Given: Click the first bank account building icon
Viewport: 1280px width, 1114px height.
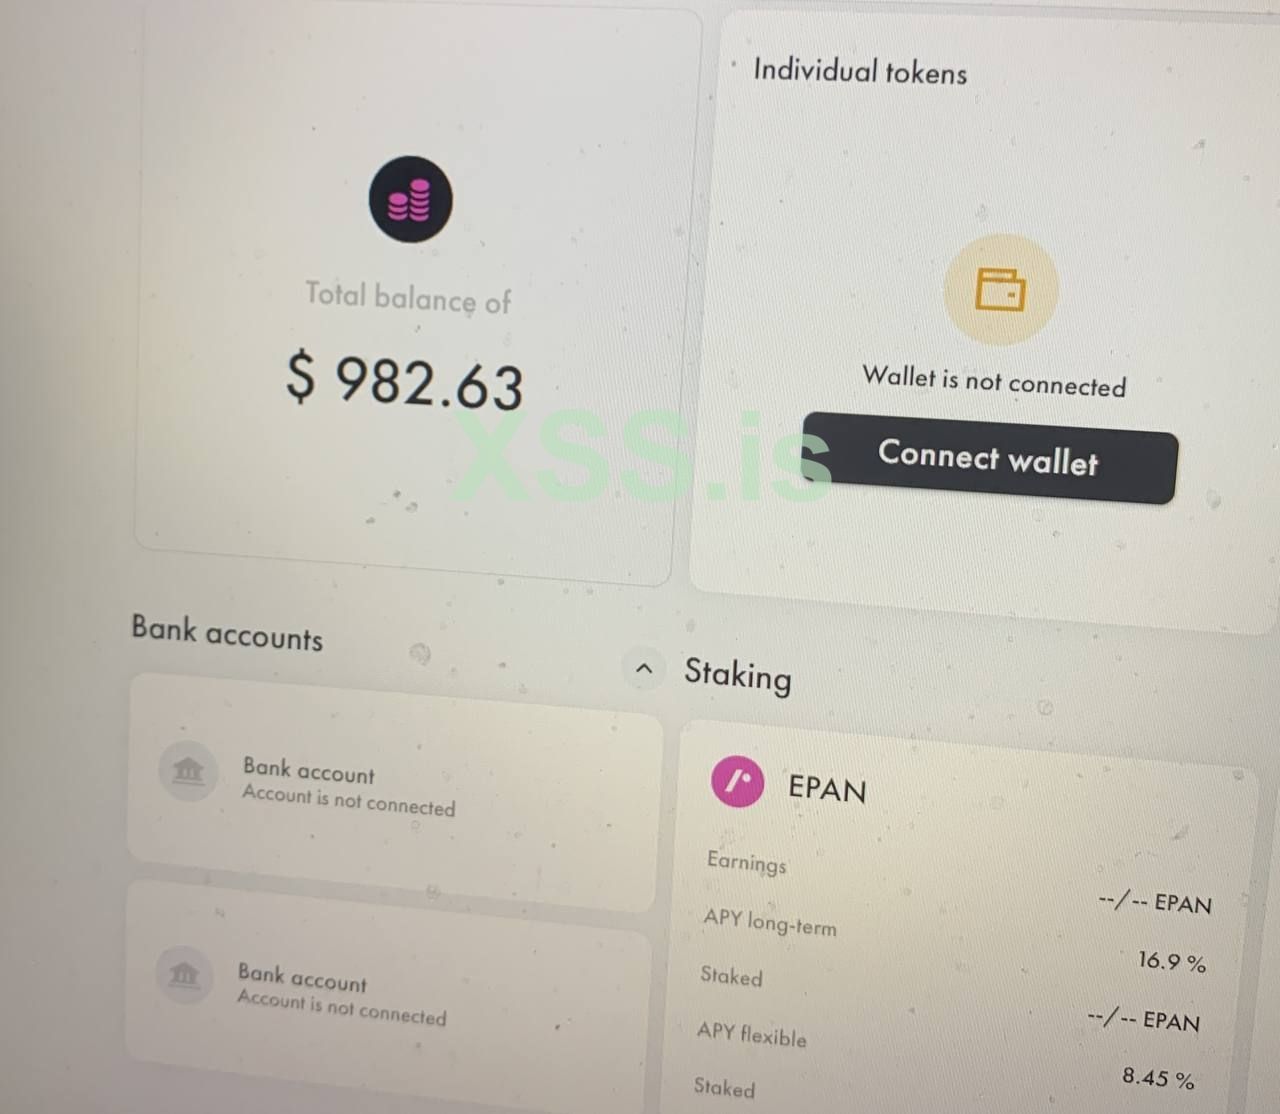Looking at the screenshot, I should coord(188,771).
